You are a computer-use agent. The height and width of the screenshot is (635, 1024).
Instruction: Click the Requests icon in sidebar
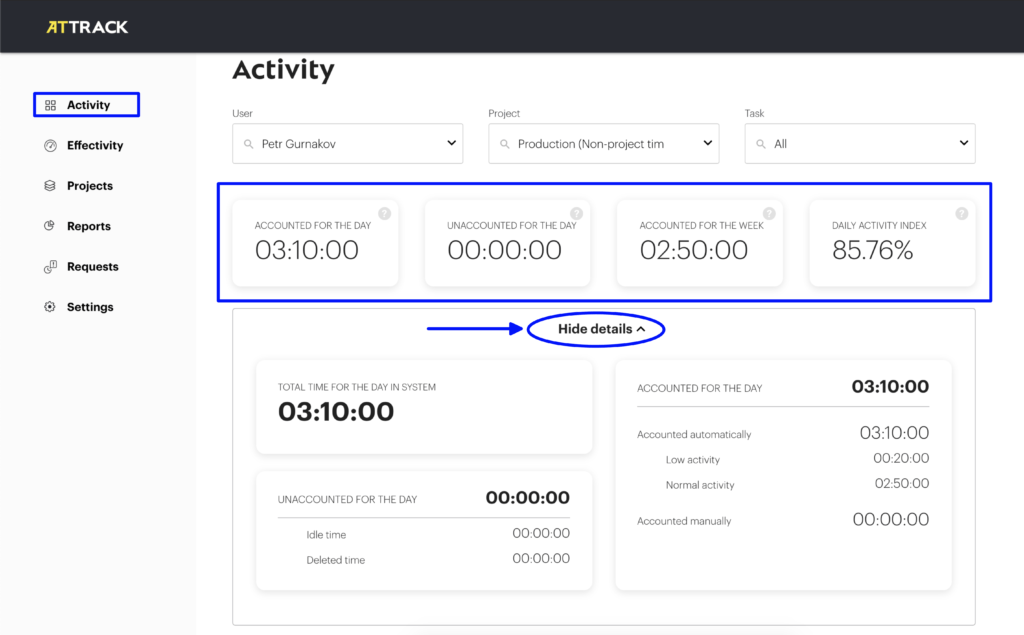pos(50,267)
